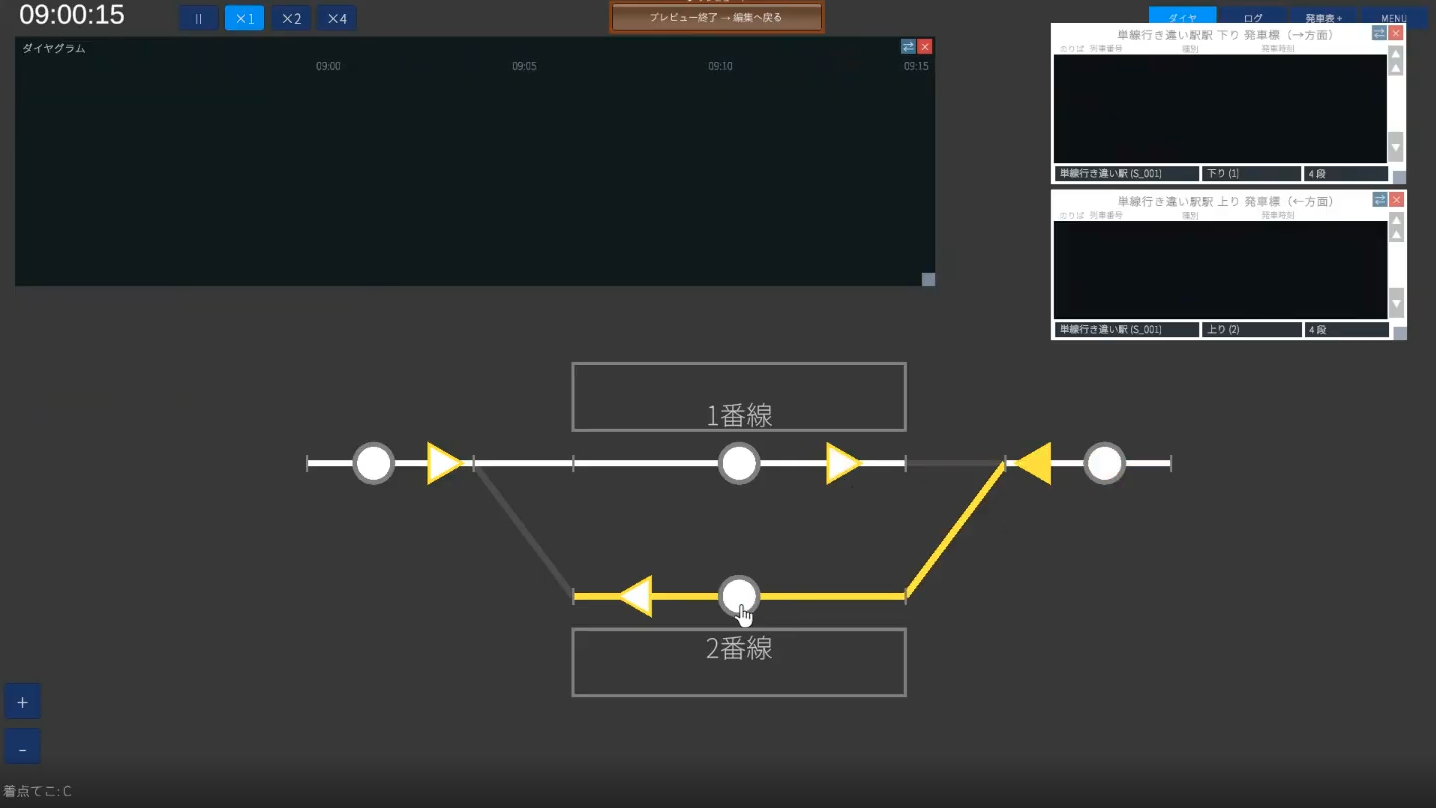Click the swap icon on 上り 発車標 panel
The width and height of the screenshot is (1436, 808).
click(x=1379, y=200)
